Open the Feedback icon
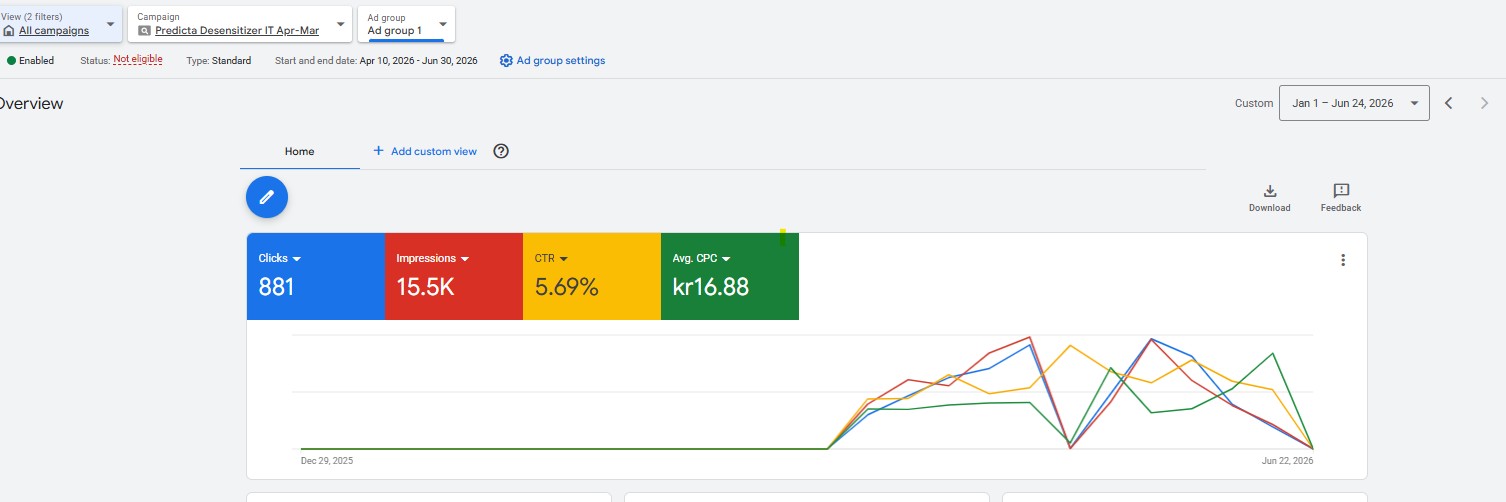This screenshot has height=502, width=1506. point(1341,190)
